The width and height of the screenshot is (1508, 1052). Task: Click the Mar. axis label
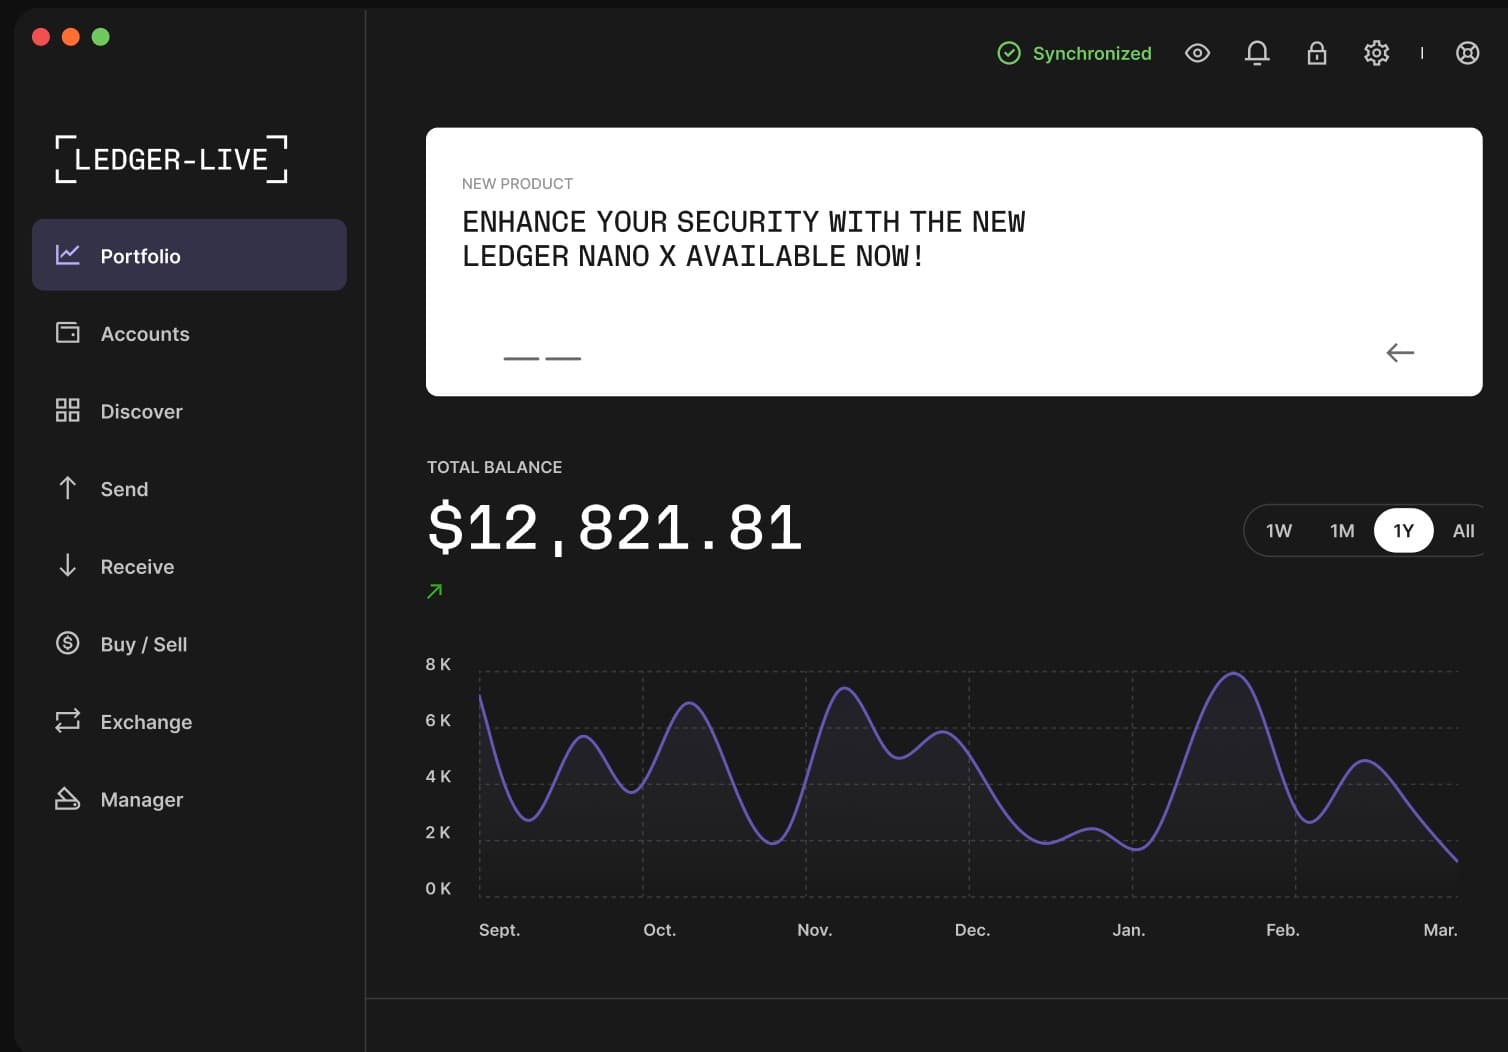click(x=1440, y=930)
